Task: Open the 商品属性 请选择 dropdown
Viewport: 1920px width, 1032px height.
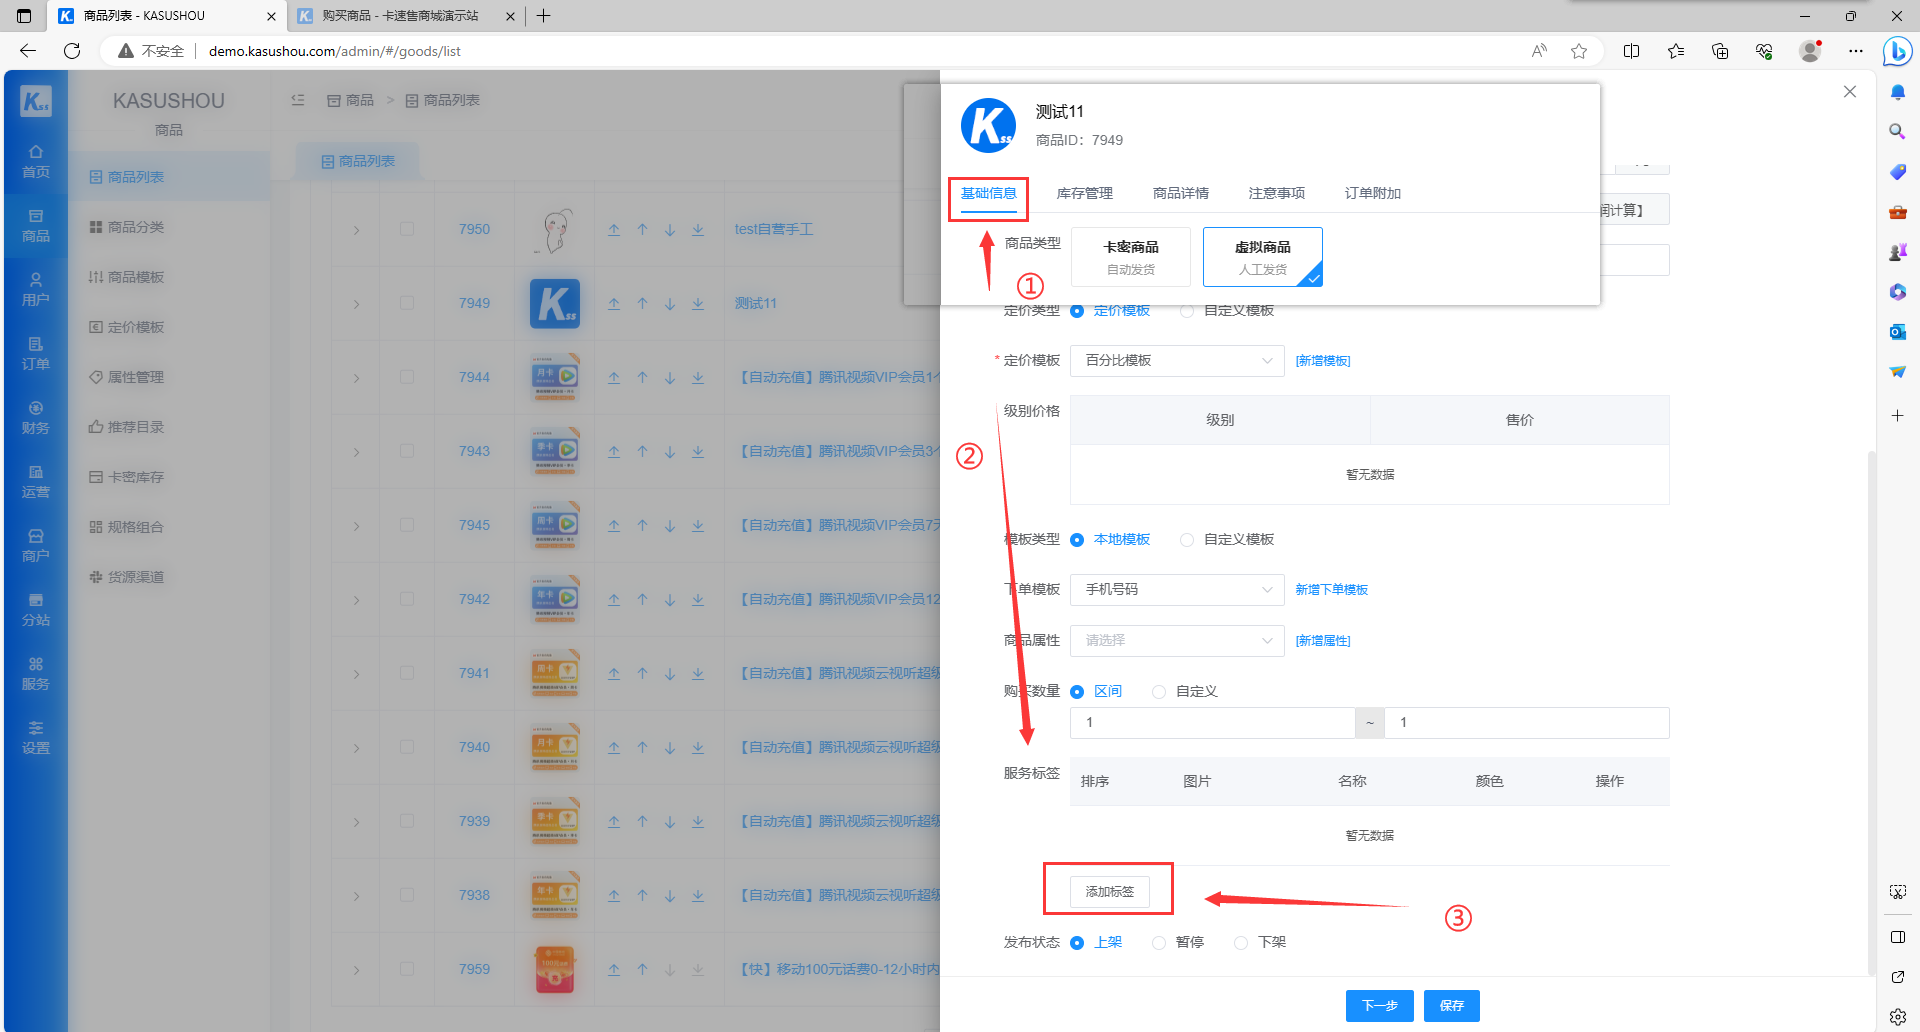Action: 1177,640
